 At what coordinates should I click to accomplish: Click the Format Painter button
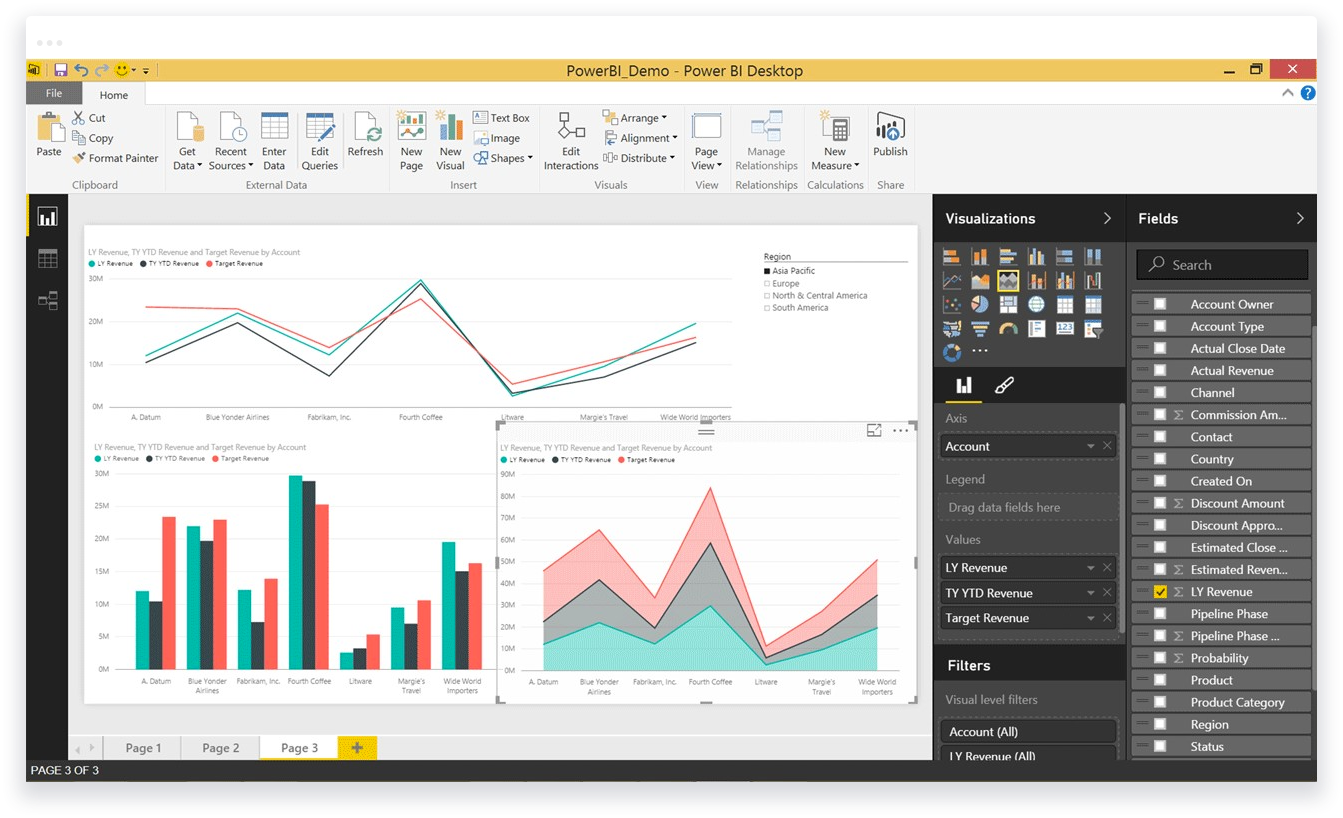coord(115,158)
